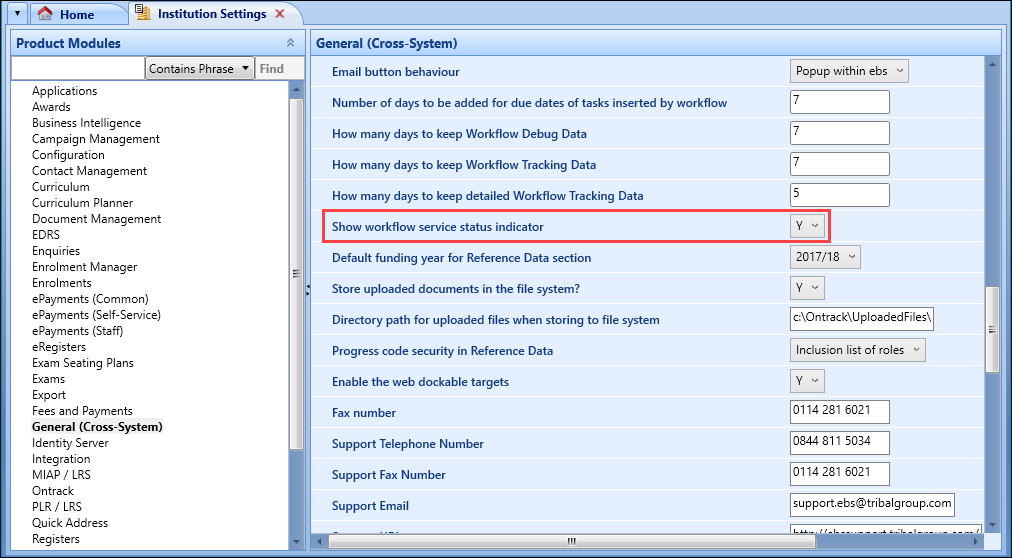Screen dimensions: 1012x558
Task: Select Integration module
Action: (61, 459)
